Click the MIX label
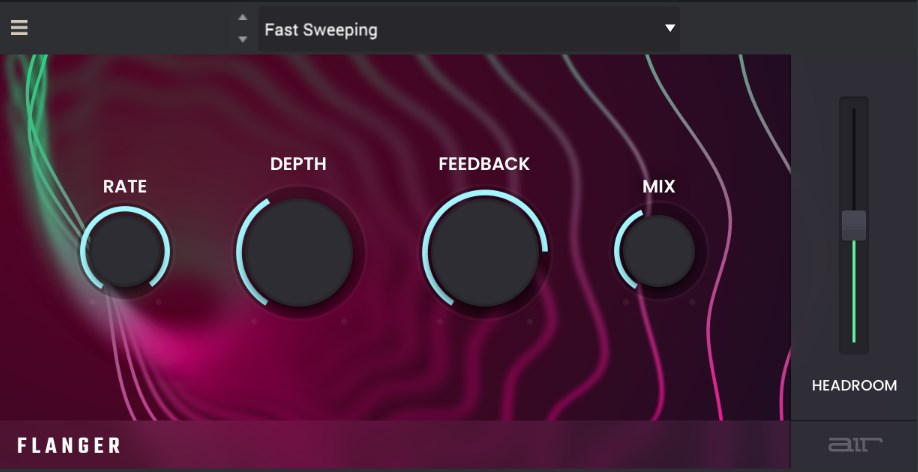918x472 pixels. [x=658, y=186]
